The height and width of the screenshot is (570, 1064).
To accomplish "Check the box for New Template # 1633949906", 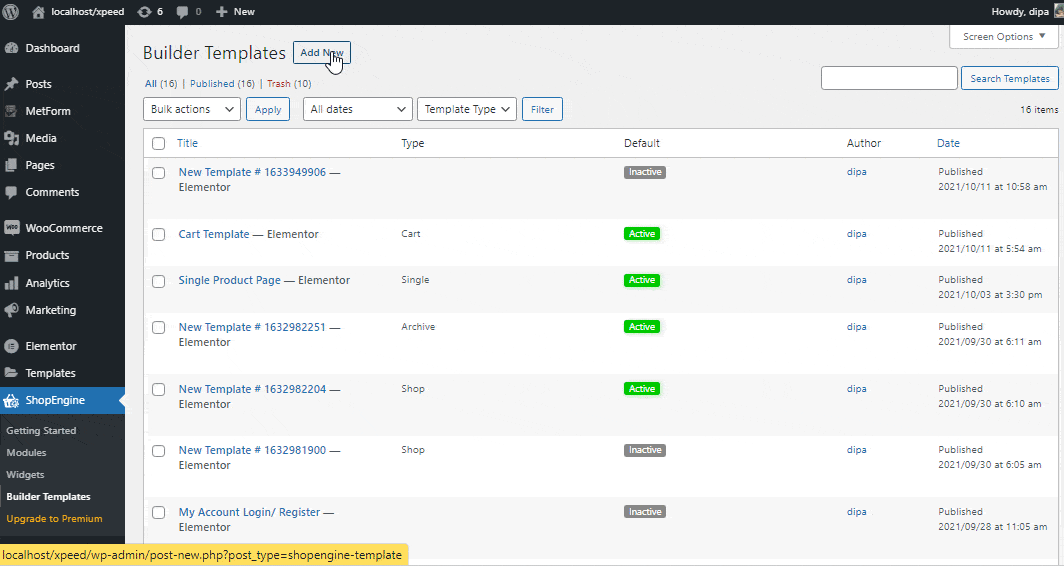I will [x=159, y=173].
